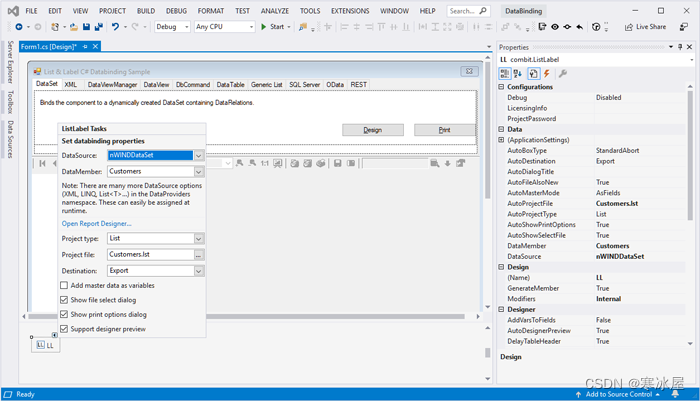This screenshot has width=700, height=401.
Task: Click the Properties panel vertical scrollbar
Action: click(690, 156)
